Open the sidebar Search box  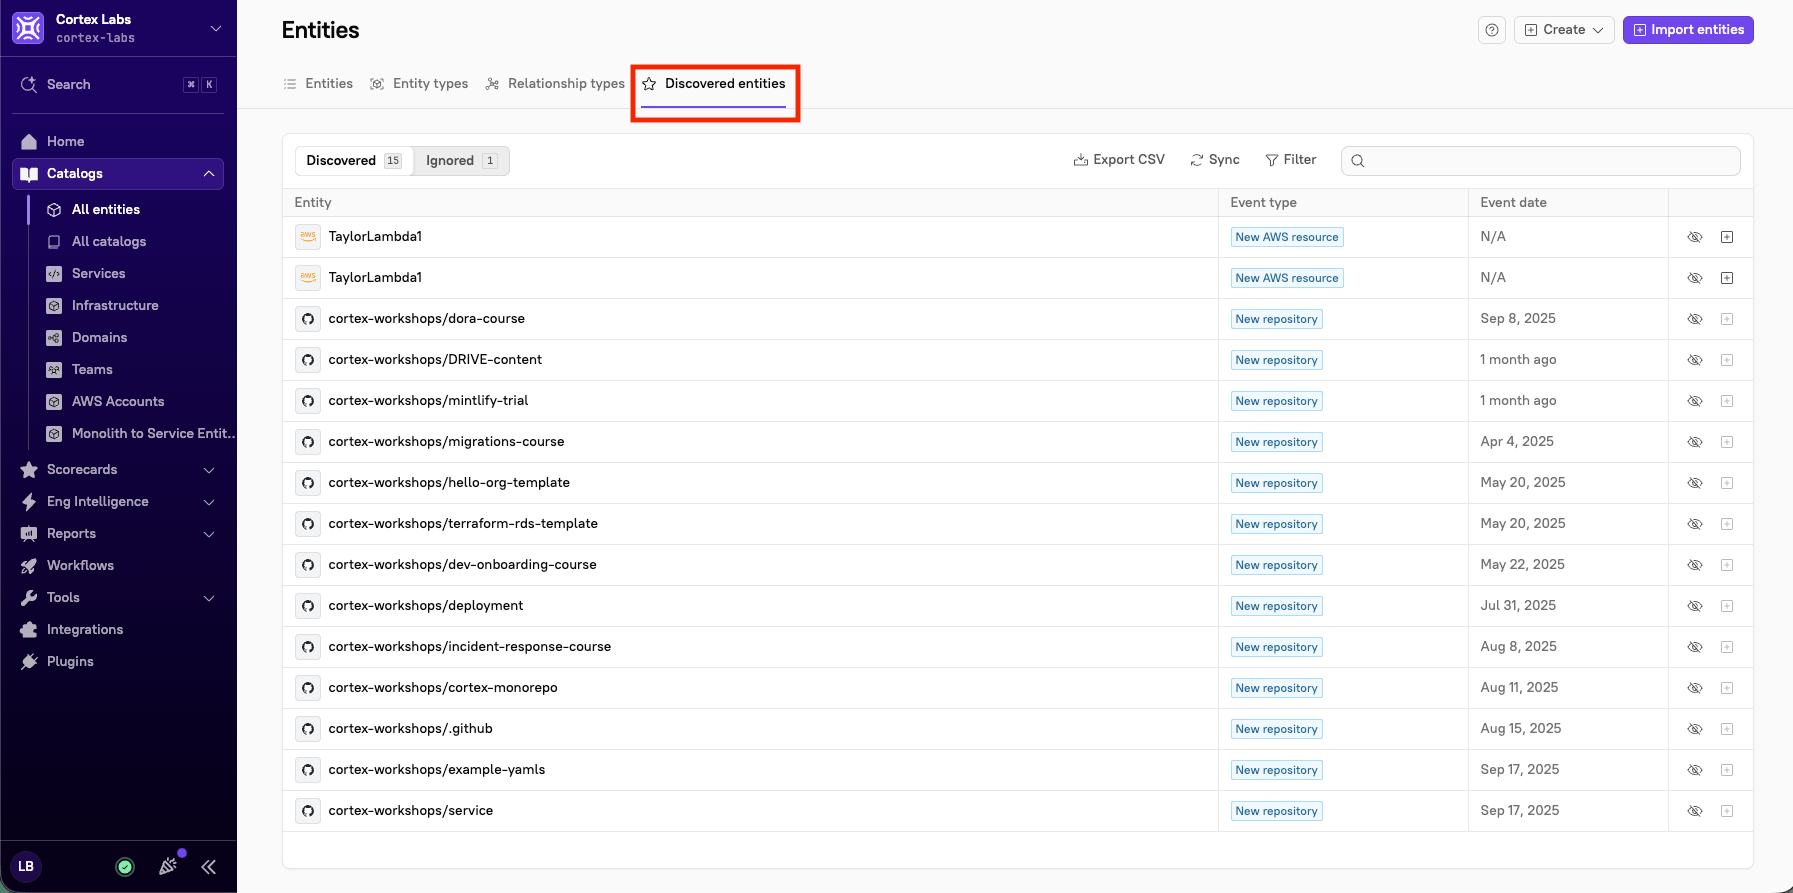(x=118, y=85)
